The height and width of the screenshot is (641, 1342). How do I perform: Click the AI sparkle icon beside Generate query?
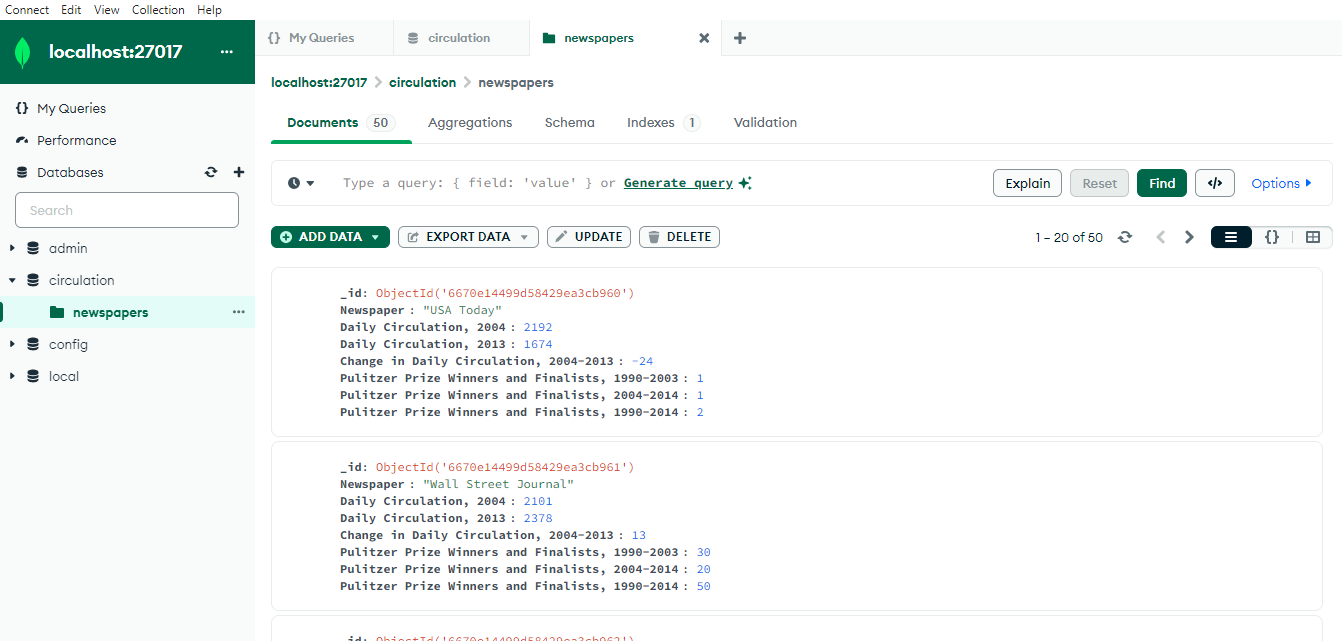tap(745, 183)
